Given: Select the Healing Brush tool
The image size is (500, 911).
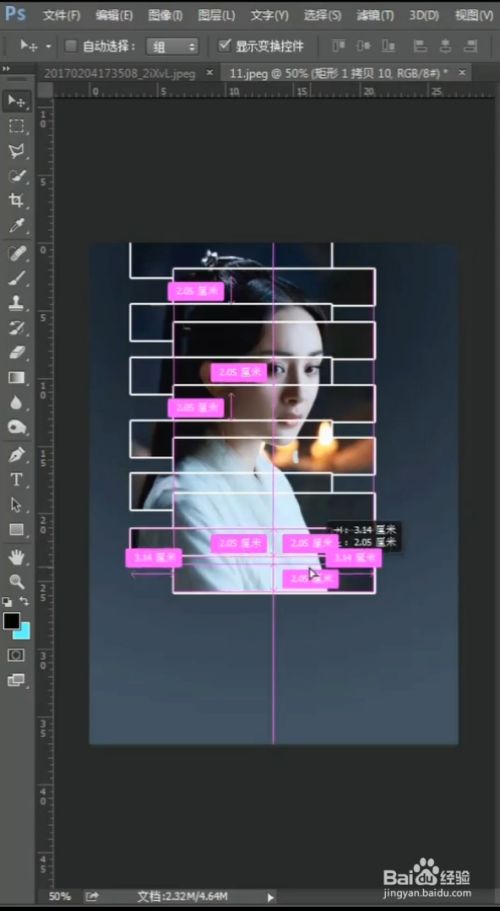Looking at the screenshot, I should 16,253.
